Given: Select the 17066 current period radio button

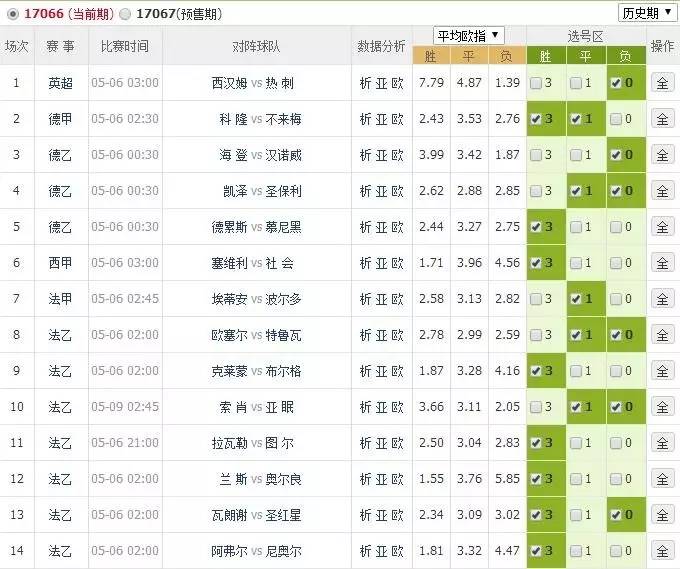Looking at the screenshot, I should pyautogui.click(x=13, y=14).
